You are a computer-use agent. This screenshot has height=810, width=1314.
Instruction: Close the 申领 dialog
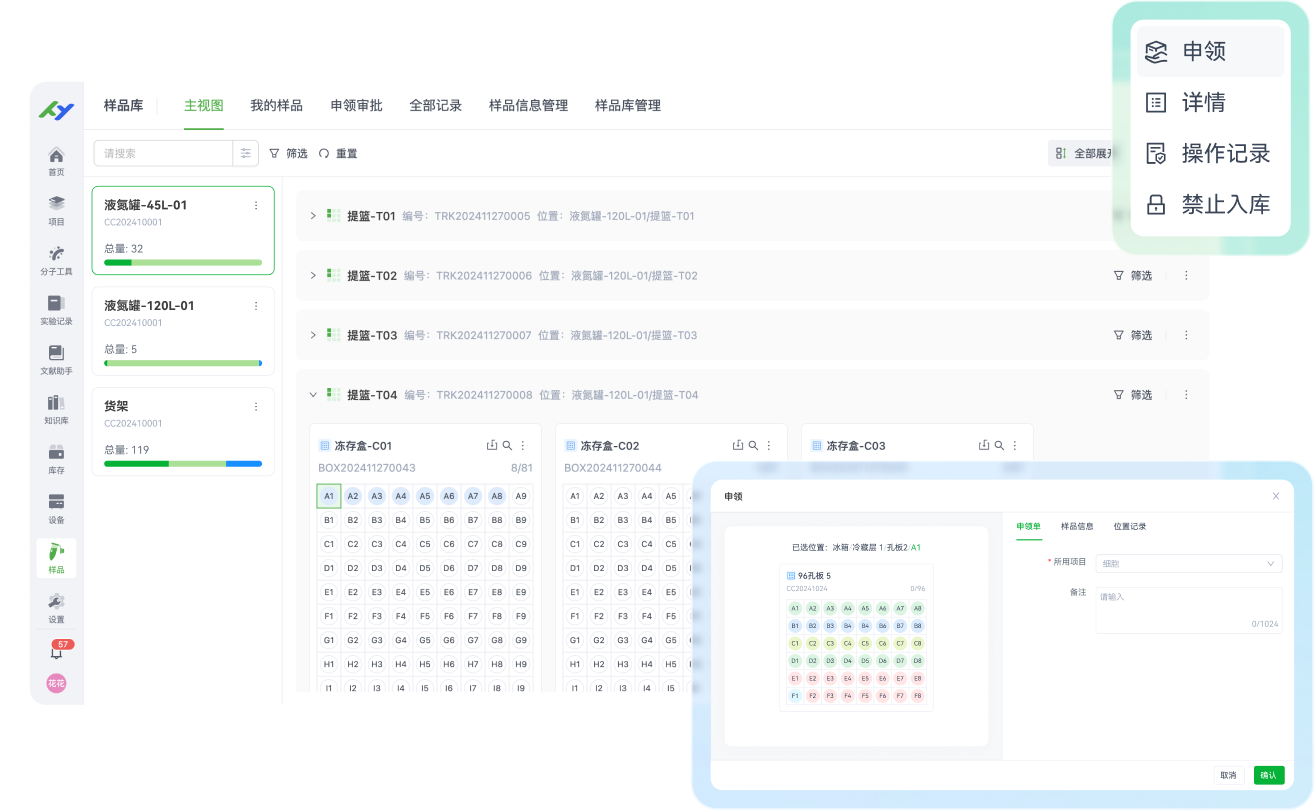tap(1275, 496)
